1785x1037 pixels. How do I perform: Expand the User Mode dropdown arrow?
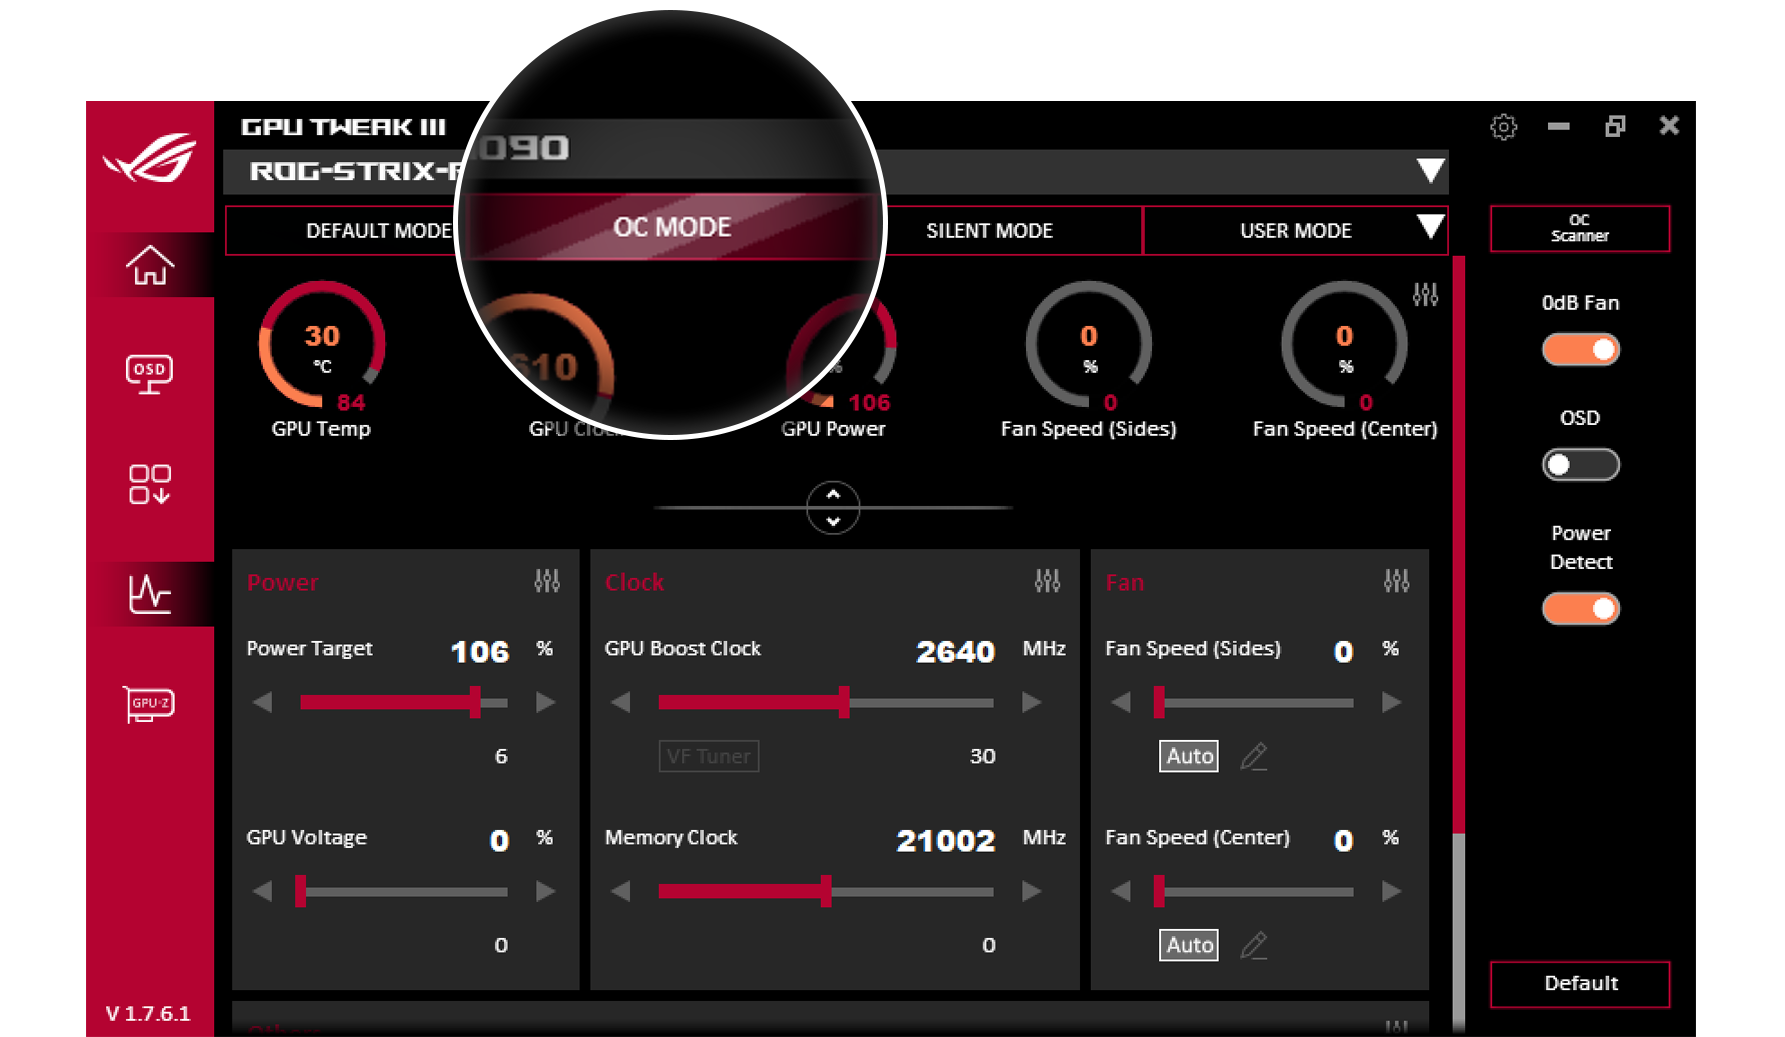pos(1432,228)
